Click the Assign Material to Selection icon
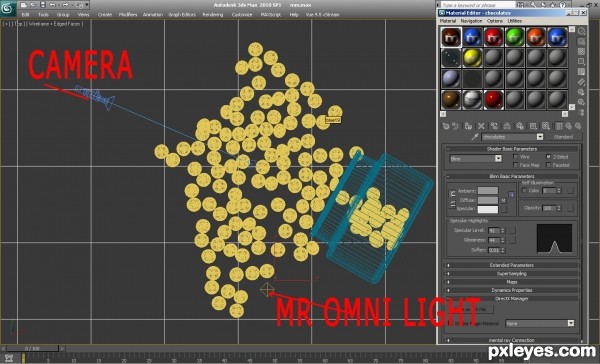 tap(468, 126)
